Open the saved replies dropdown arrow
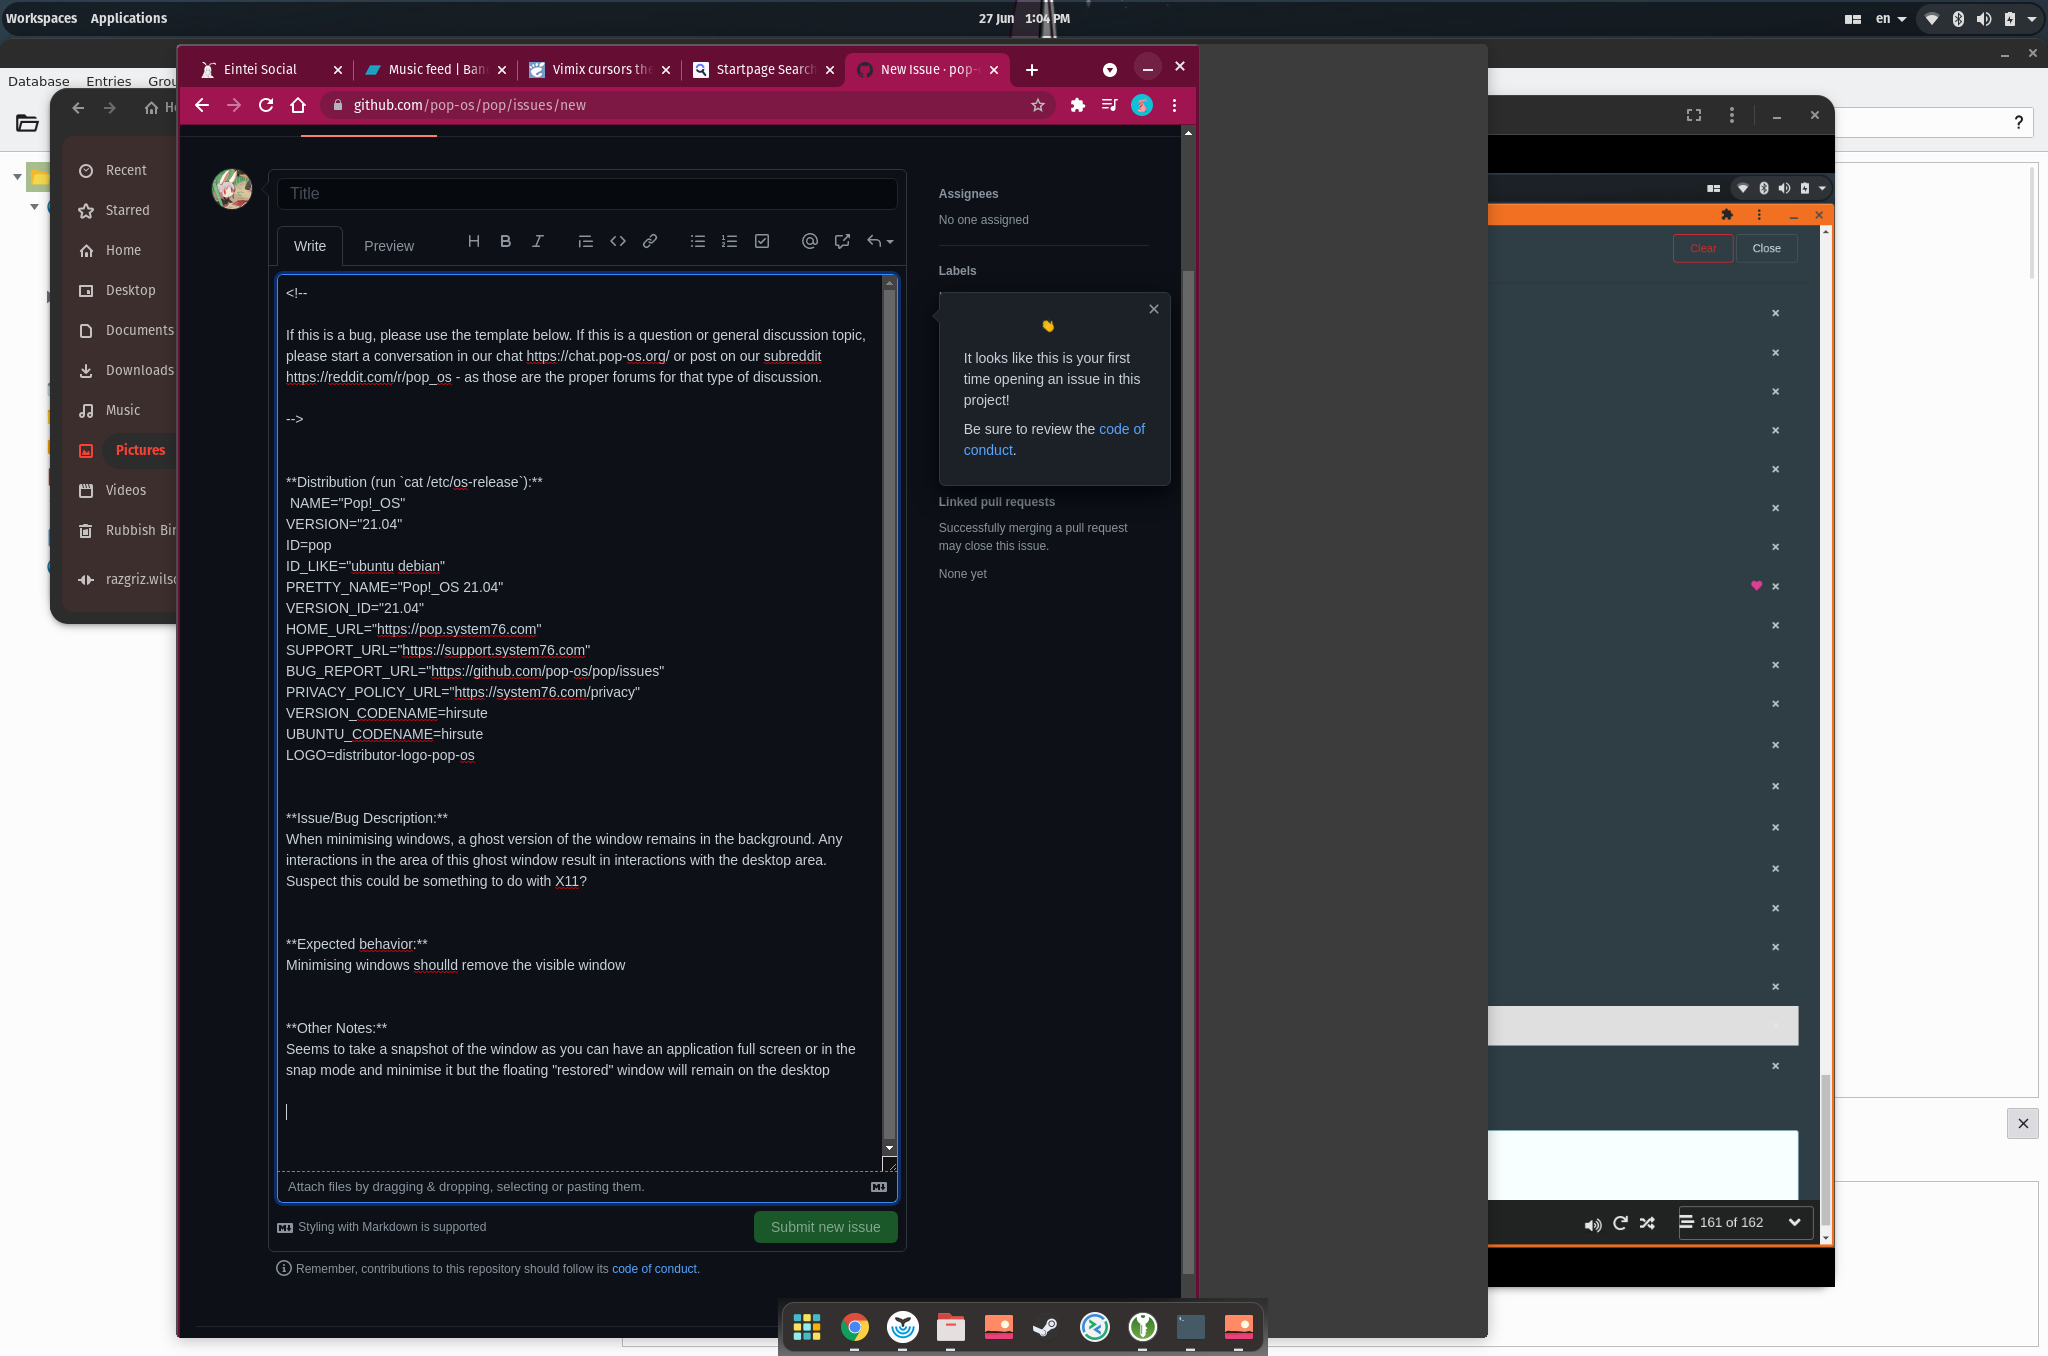Screen dimensions: 2048x1356 point(879,242)
